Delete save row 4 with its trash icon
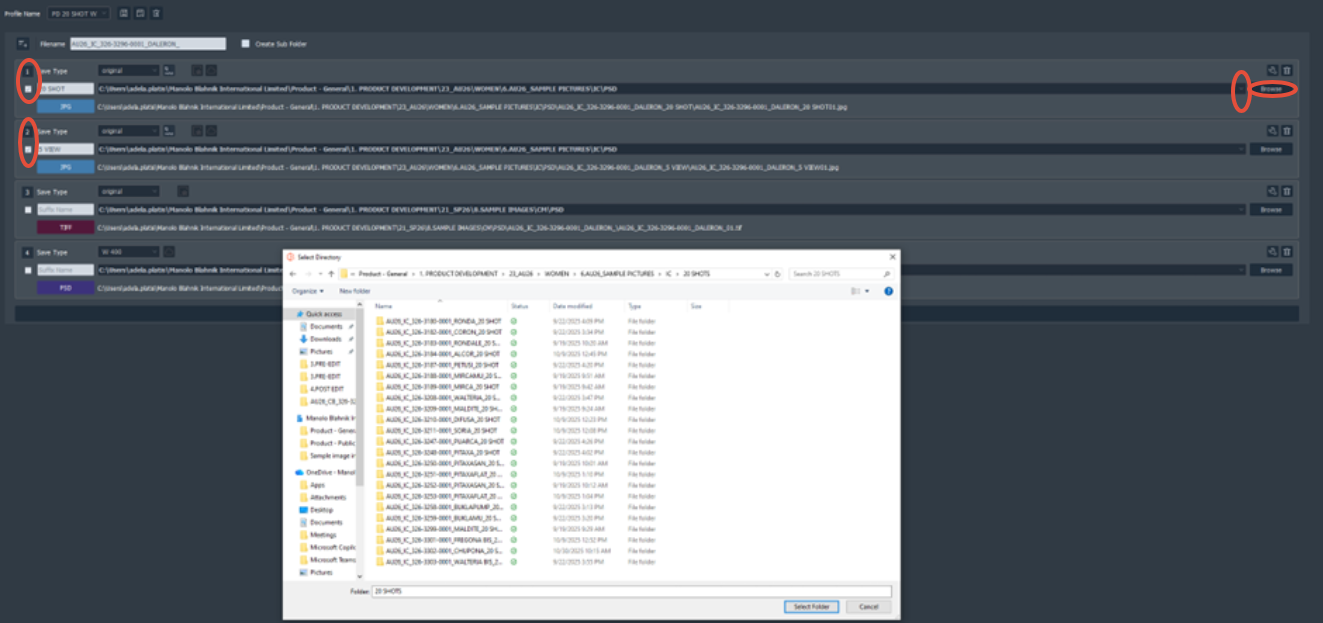The width and height of the screenshot is (1323, 623). pos(1287,252)
